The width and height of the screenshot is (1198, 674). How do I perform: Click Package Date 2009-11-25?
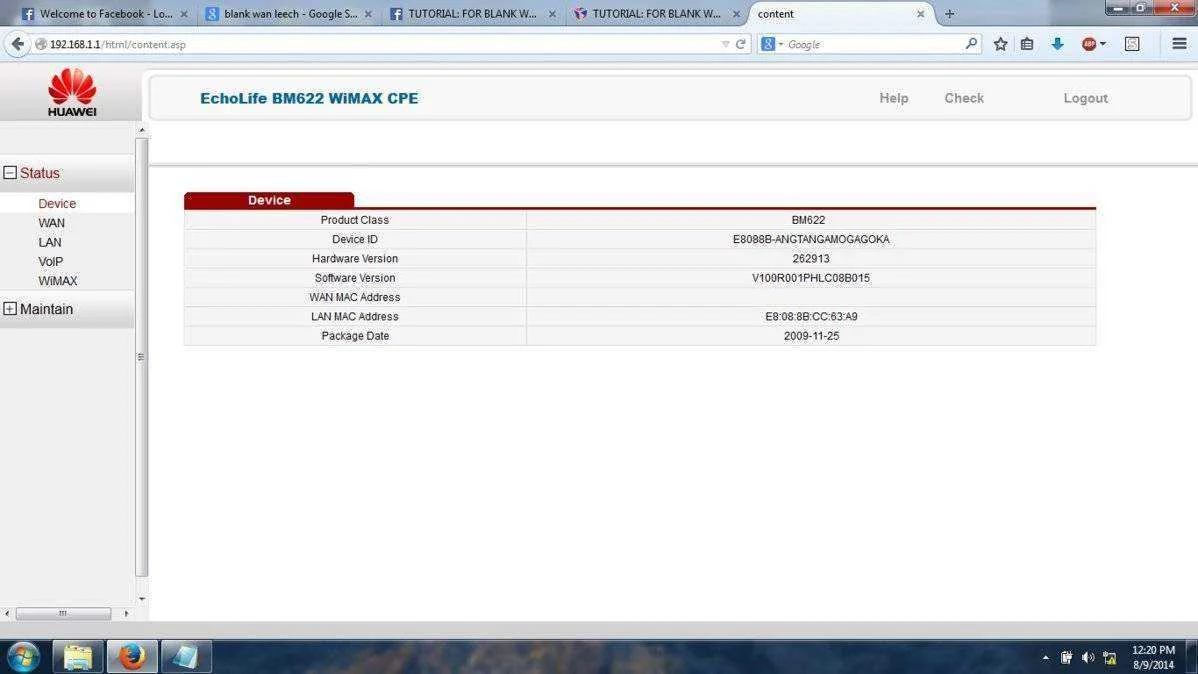(x=811, y=335)
